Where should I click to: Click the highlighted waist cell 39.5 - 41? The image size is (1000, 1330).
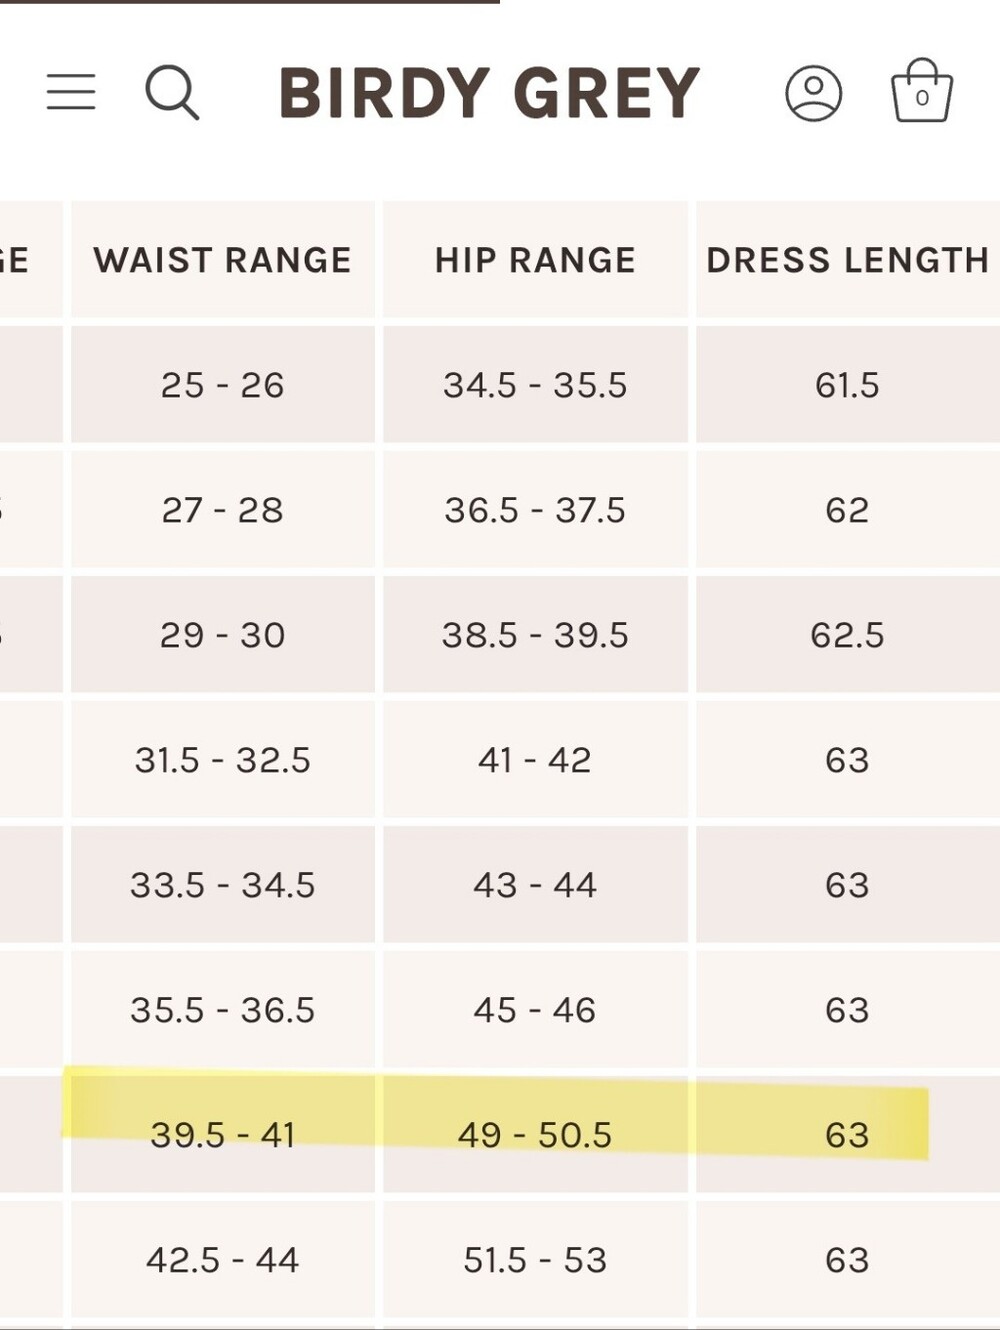223,1134
